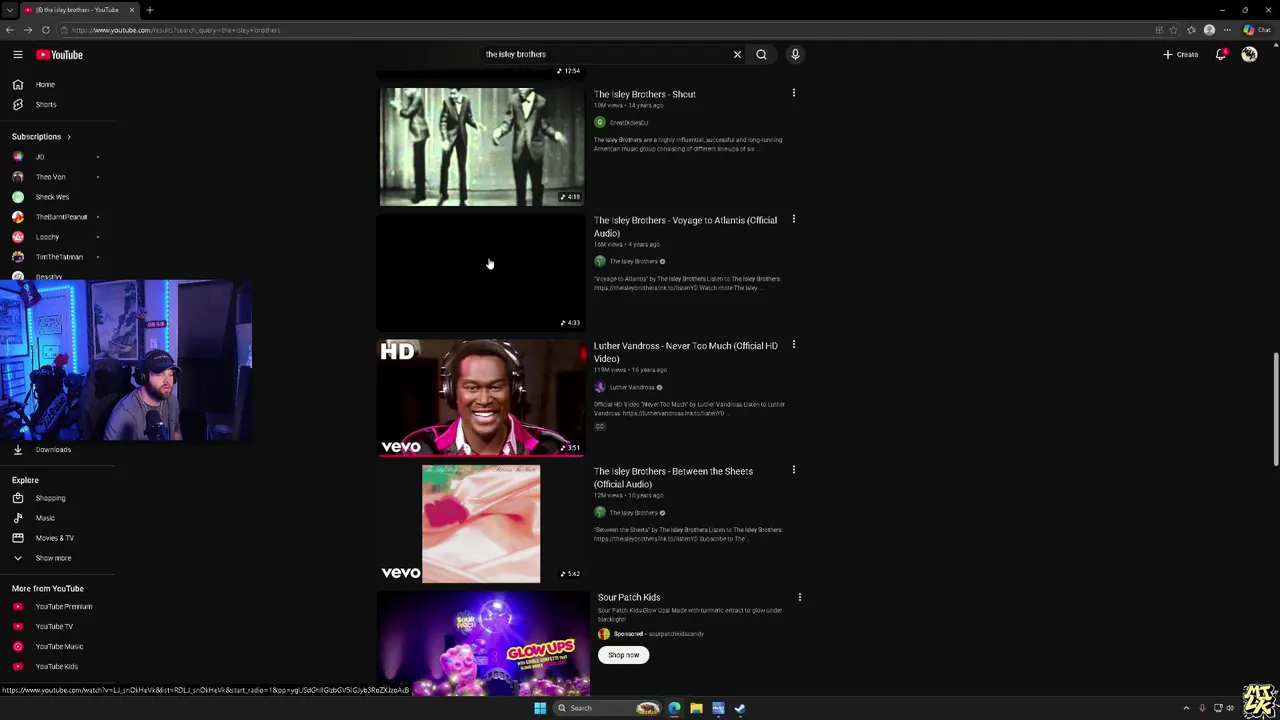Start voice search with the microphone
The height and width of the screenshot is (720, 1280).
(x=795, y=55)
